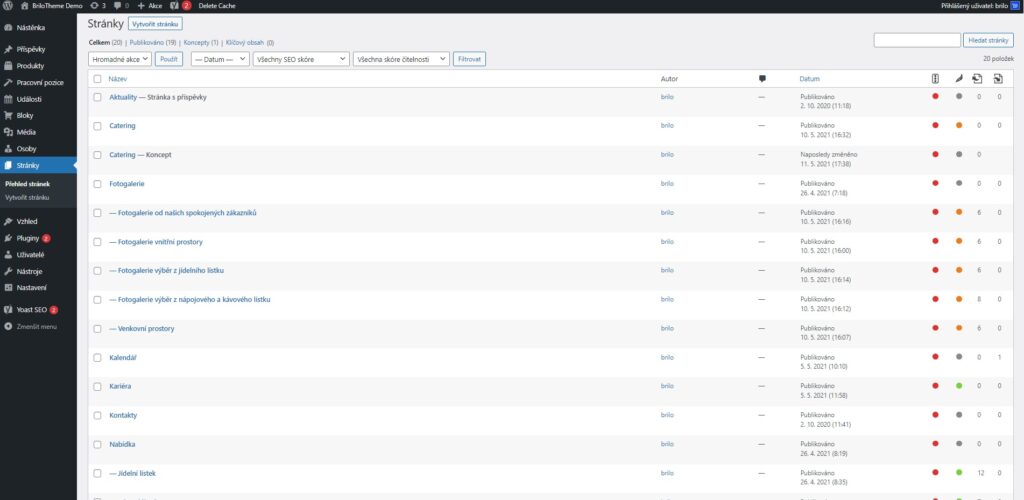Click the Yoast SEO icon in admin bar

pyautogui.click(x=174, y=6)
